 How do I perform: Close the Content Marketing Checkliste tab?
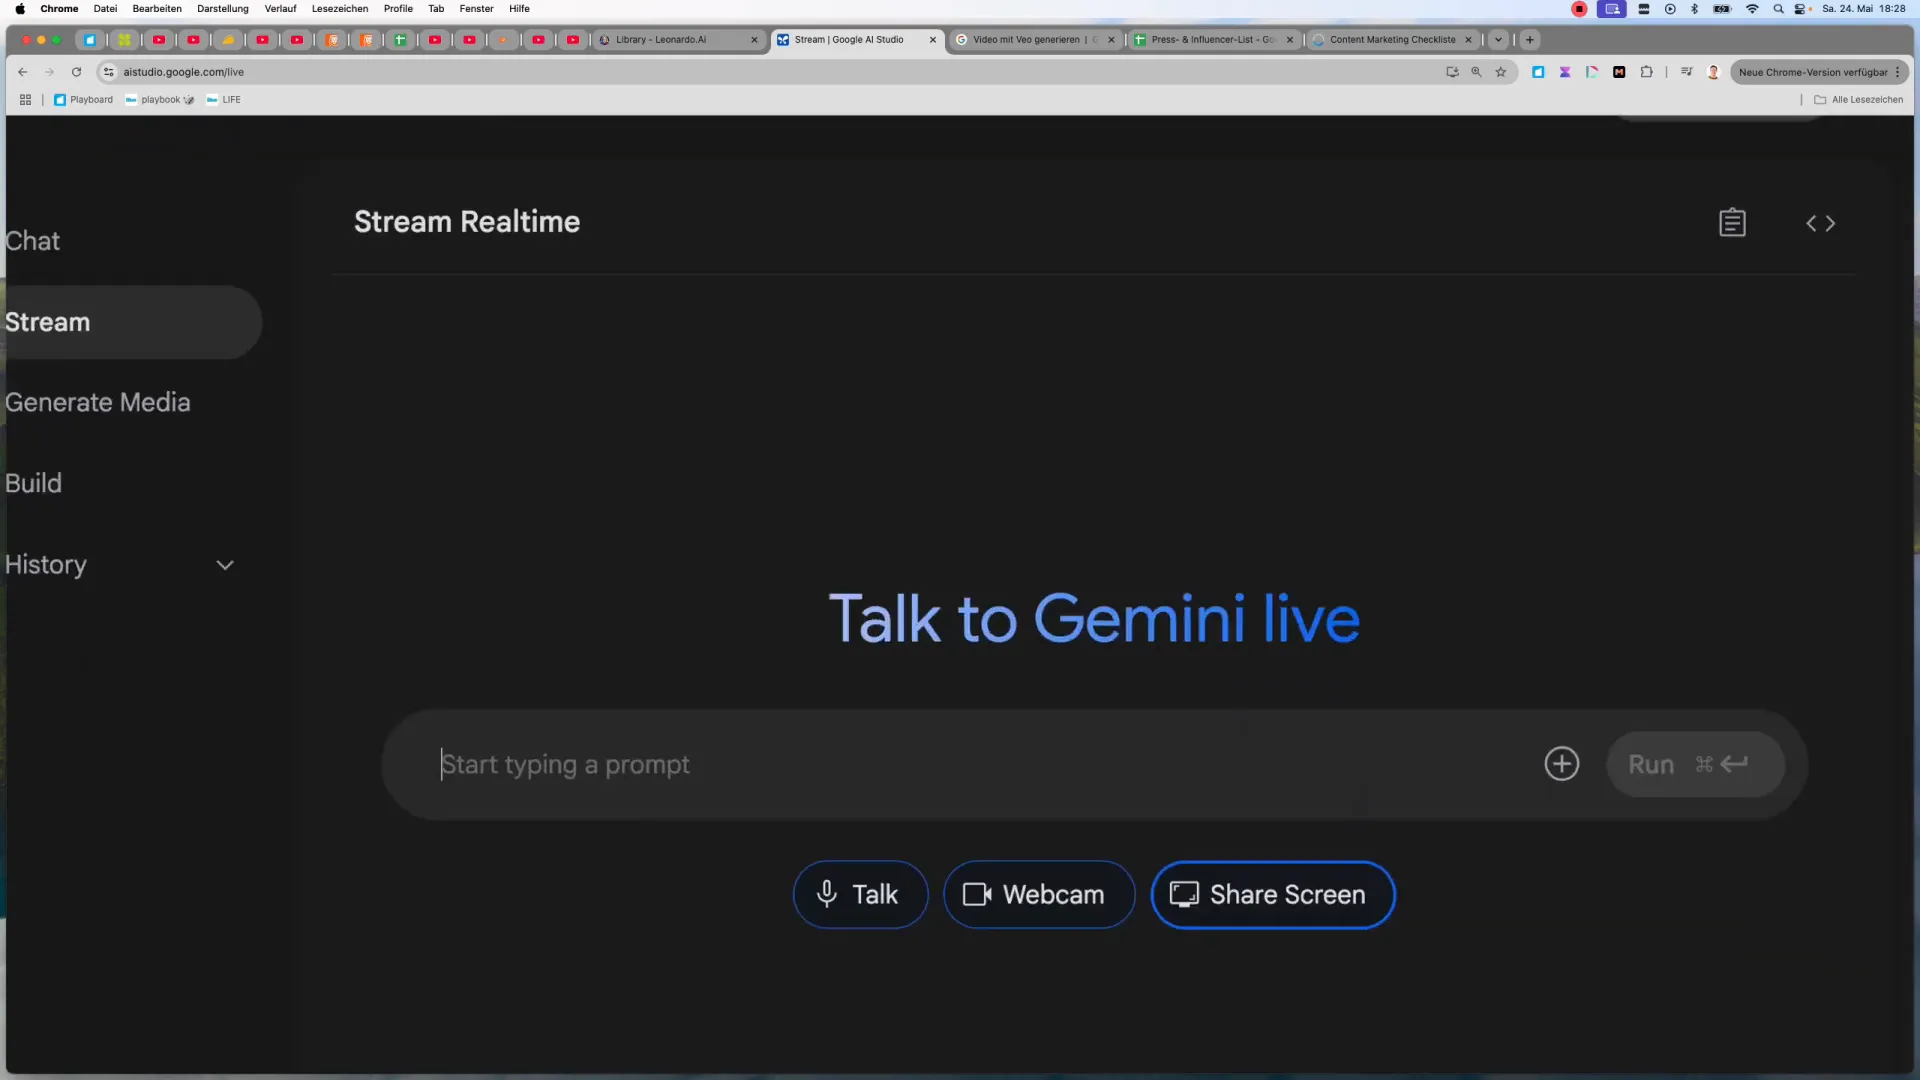point(1468,40)
